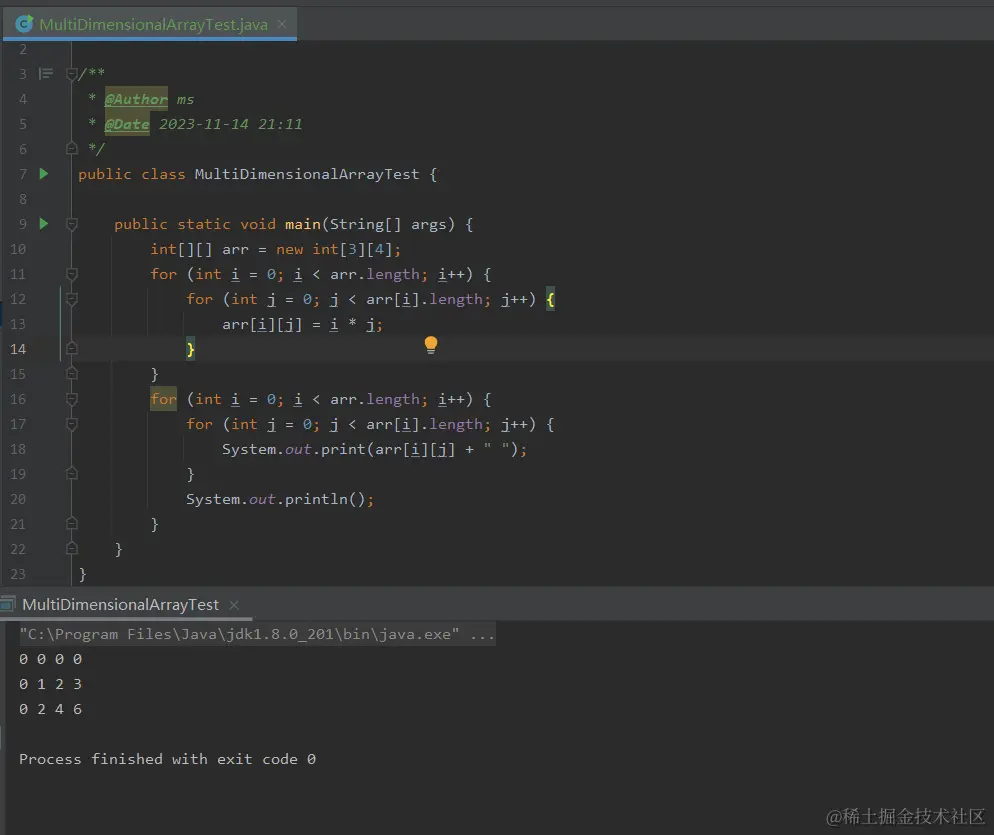Viewport: 994px width, 835px height.
Task: Click 'arr[i][j] = i * j;' statement
Action: pos(302,325)
